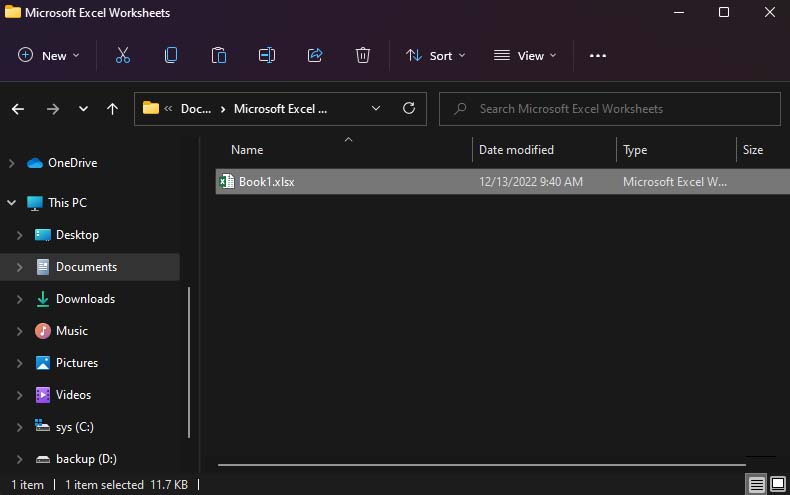790x495 pixels.
Task: Expand the backup (D:) drive node
Action: click(x=19, y=459)
